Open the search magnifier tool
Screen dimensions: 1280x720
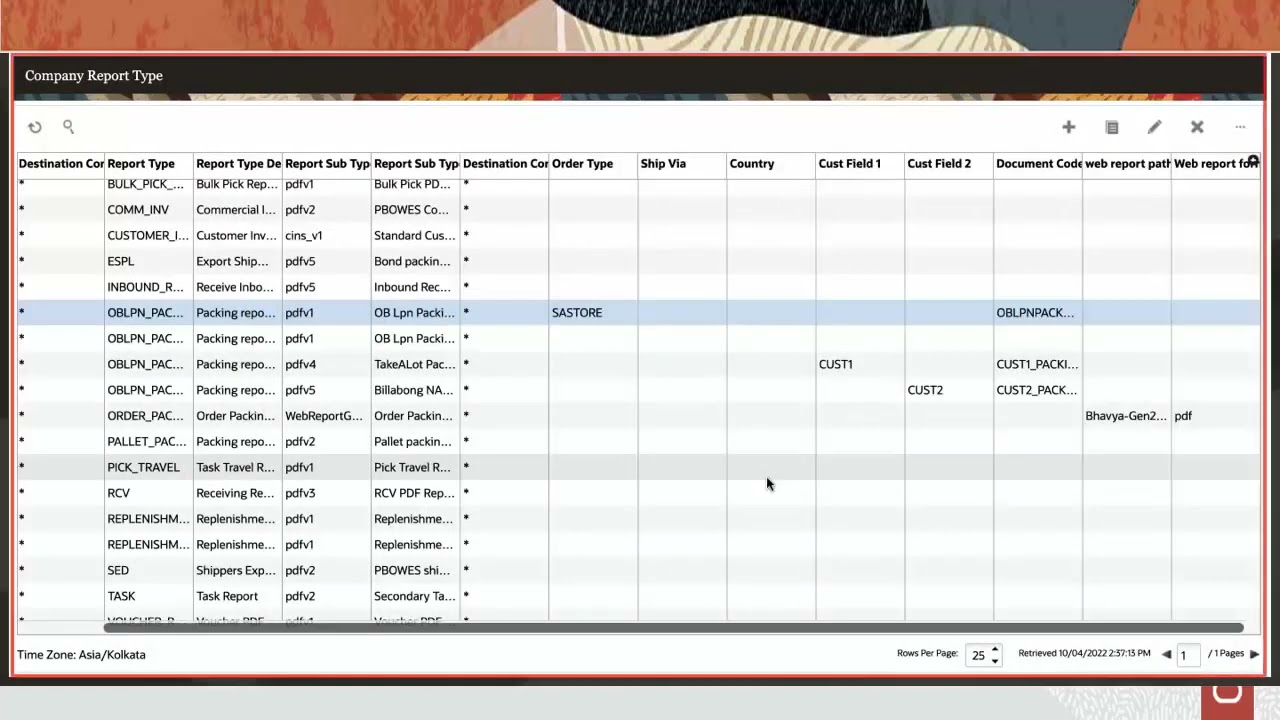(x=68, y=126)
